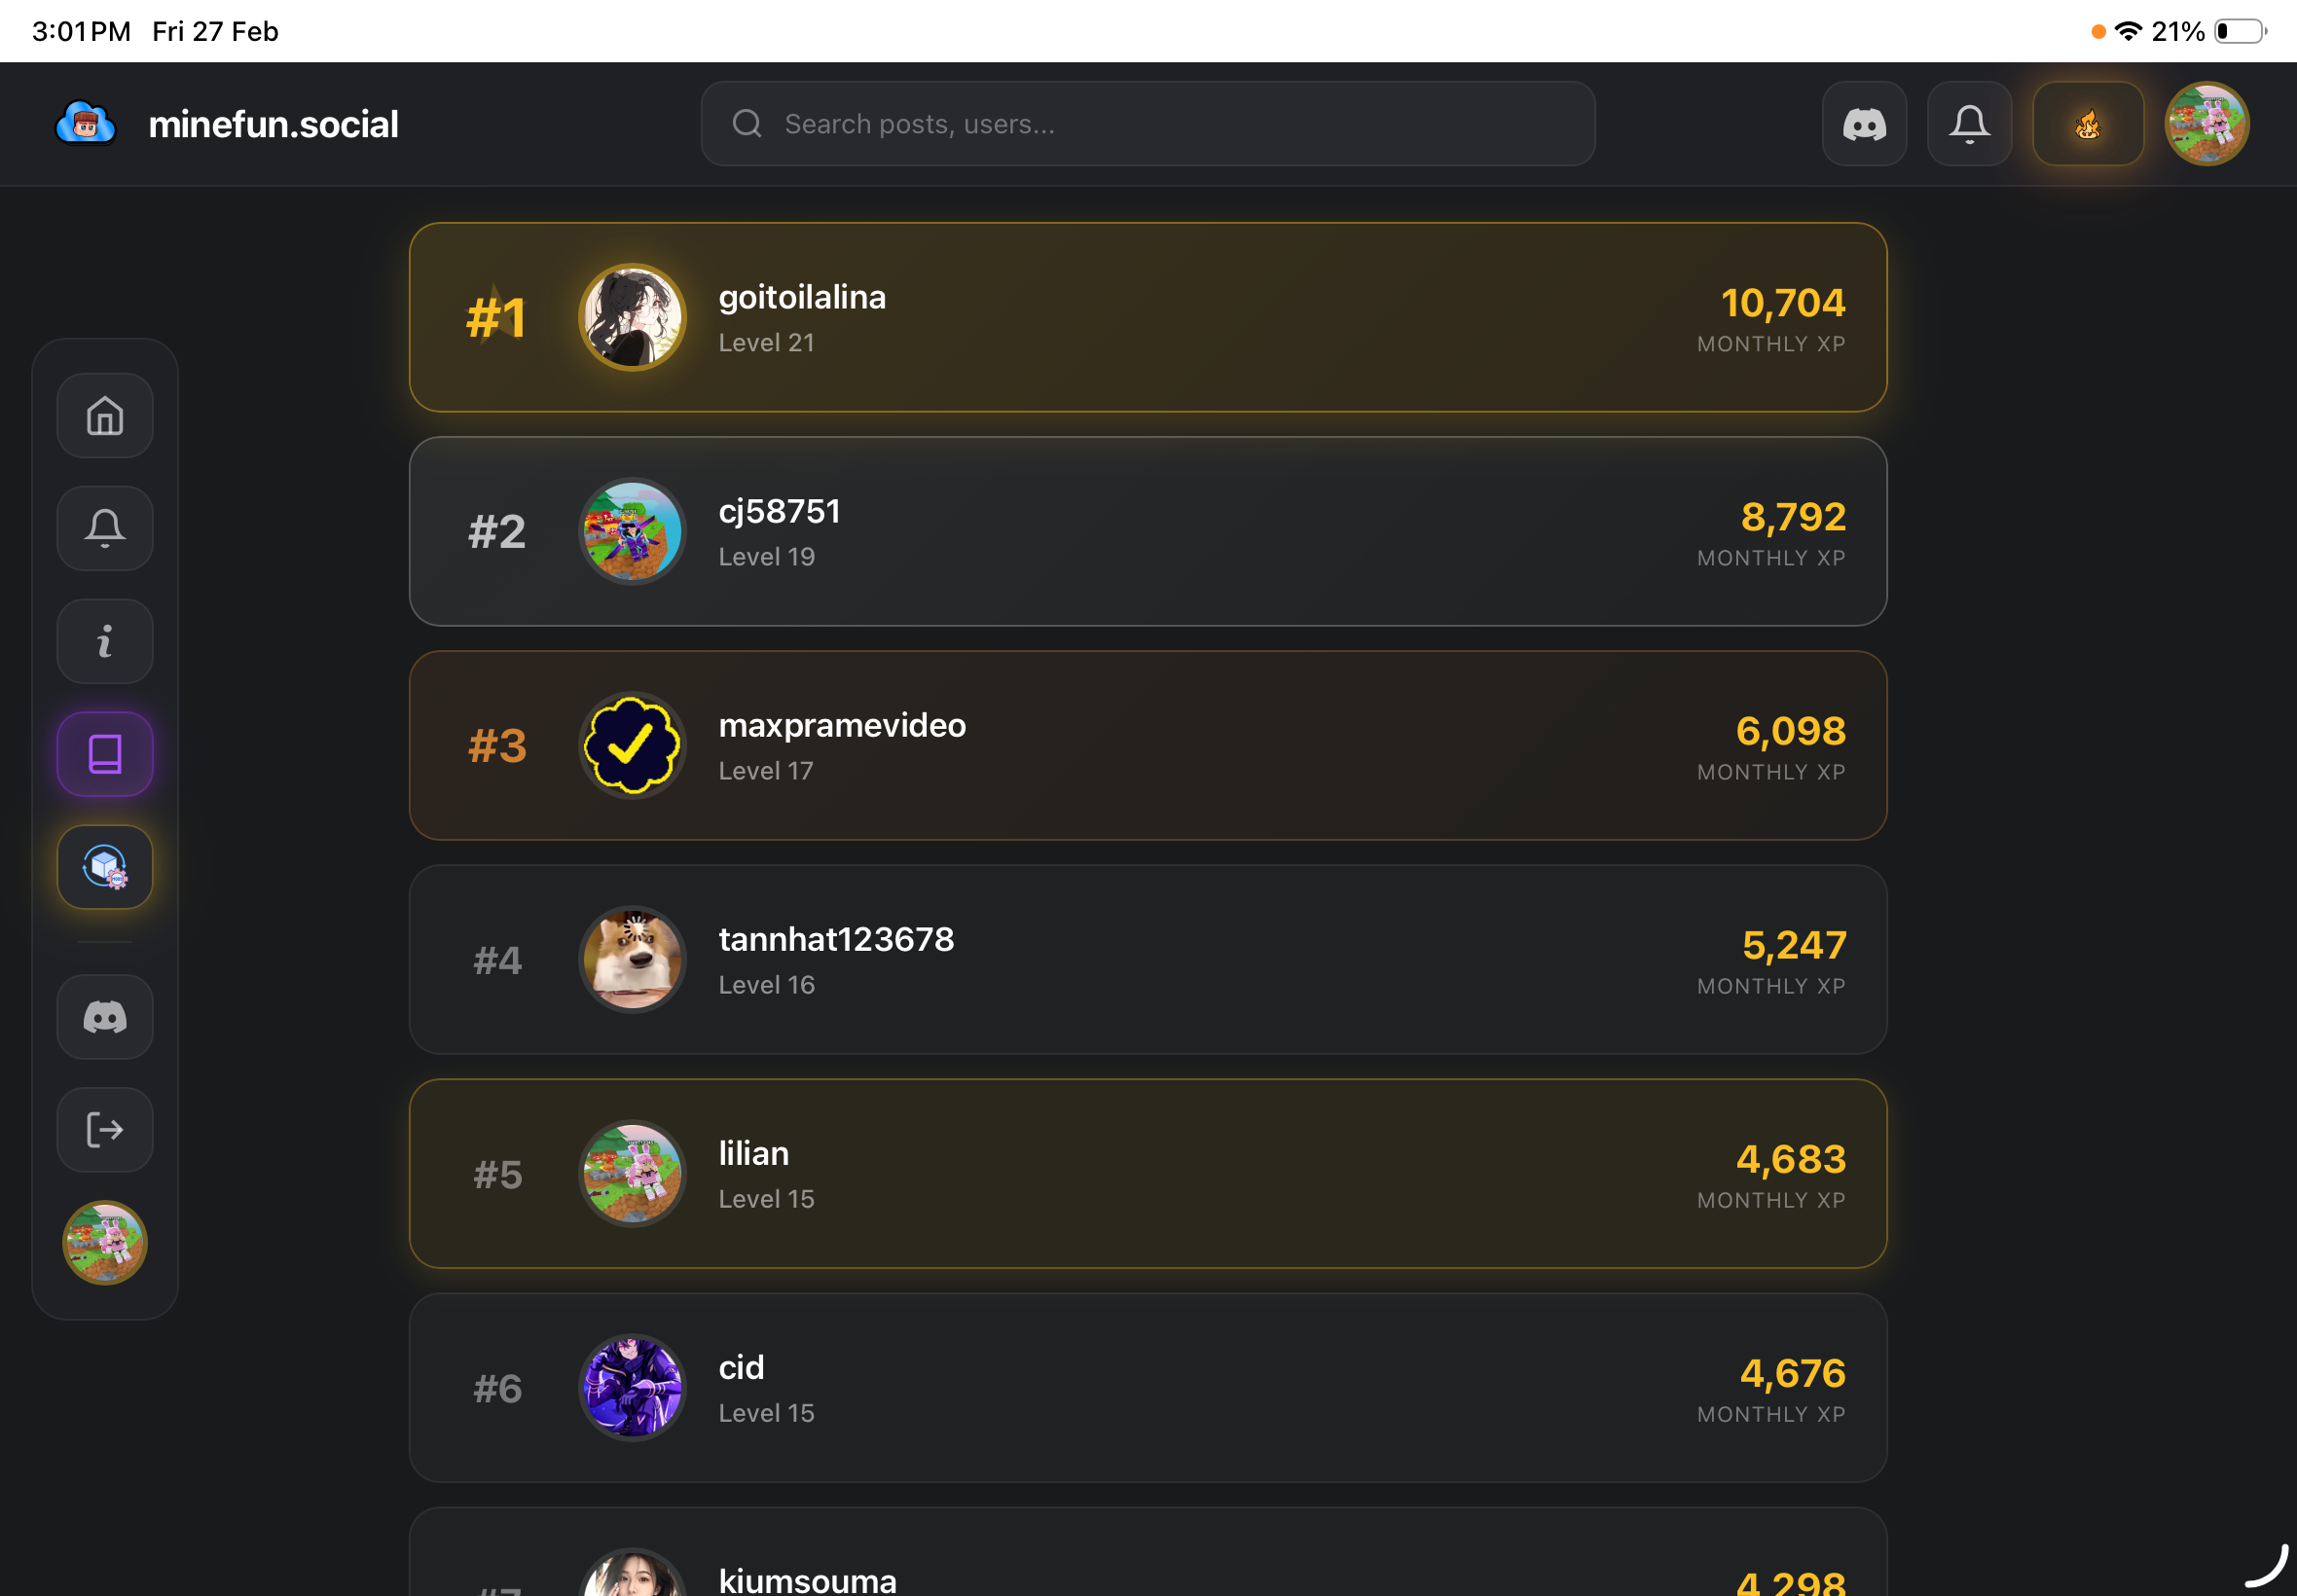Viewport: 2297px width, 1596px height.
Task: Open the Discord icon in the sidebar
Action: pos(105,1017)
